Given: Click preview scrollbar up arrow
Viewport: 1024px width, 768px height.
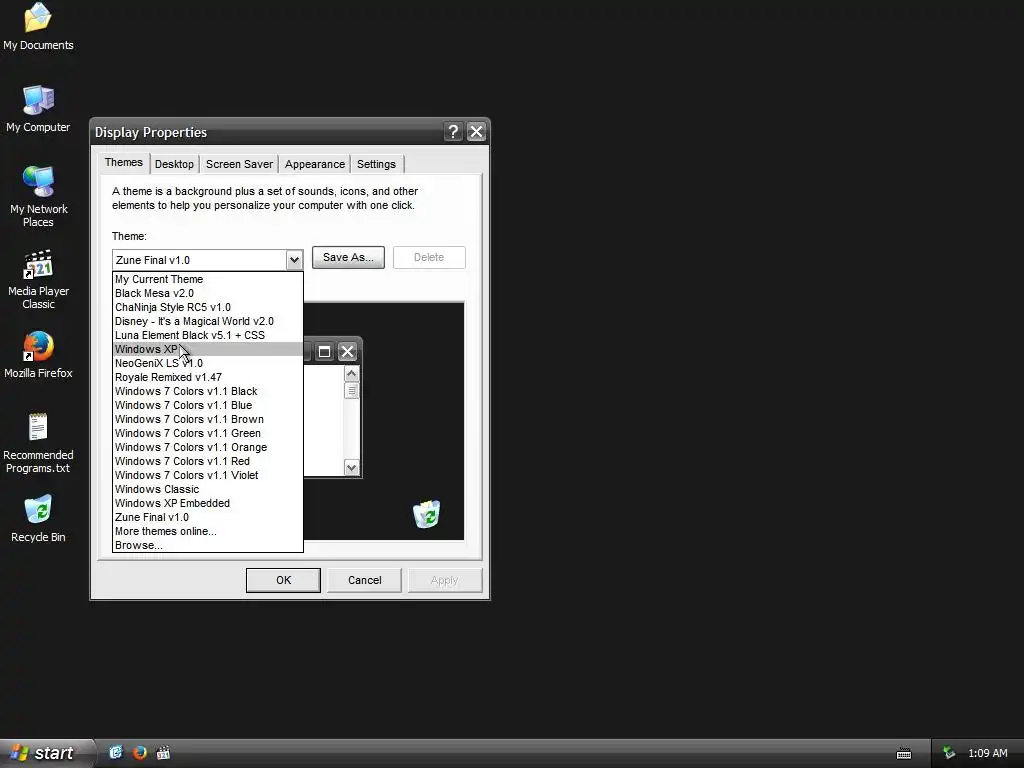Looking at the screenshot, I should 351,374.
